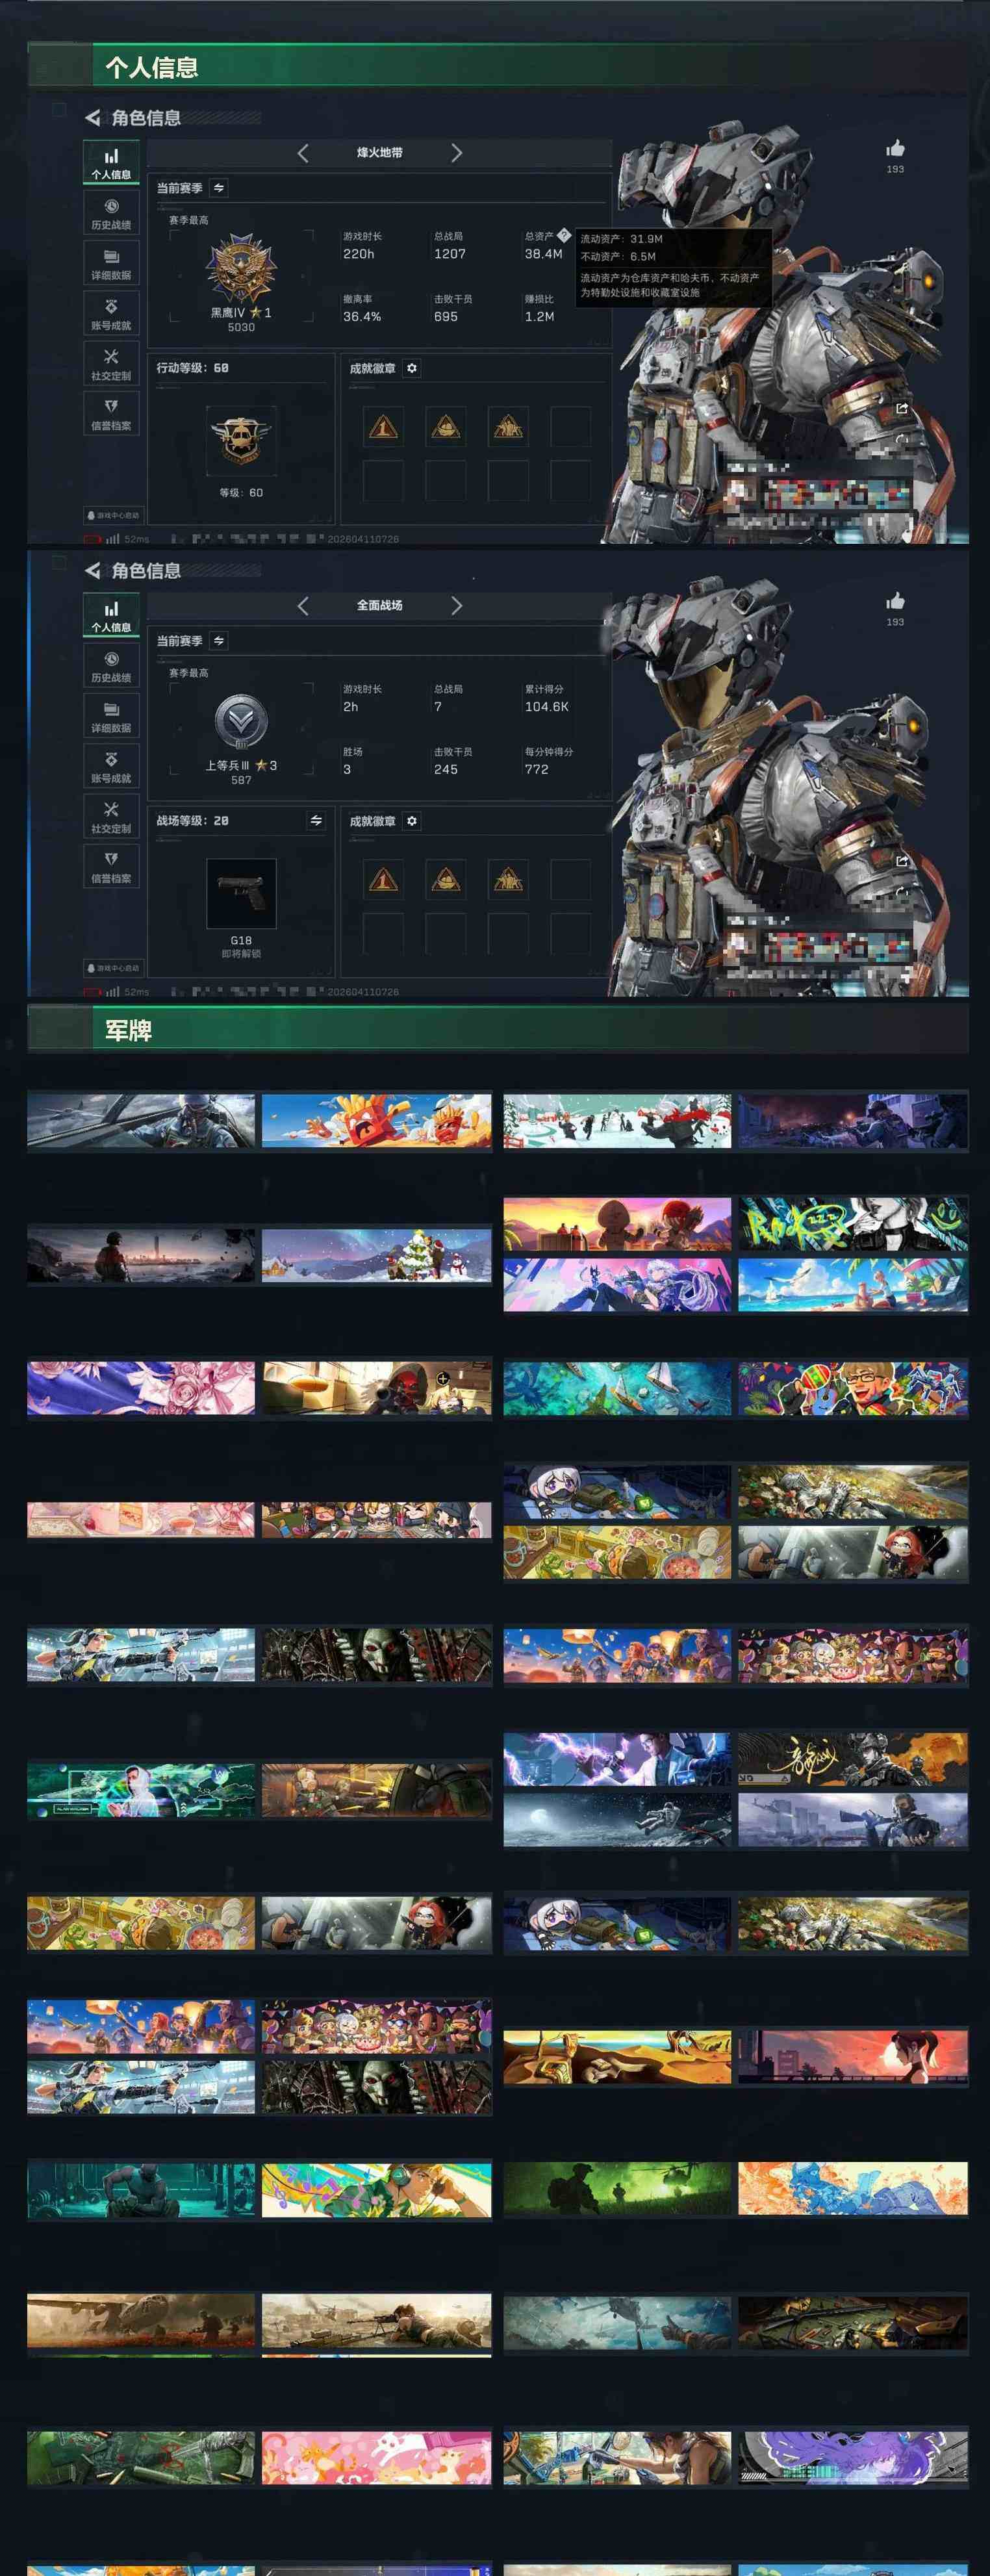Select the 累计得分 value 104.6K
This screenshot has width=990, height=2576.
(x=547, y=707)
